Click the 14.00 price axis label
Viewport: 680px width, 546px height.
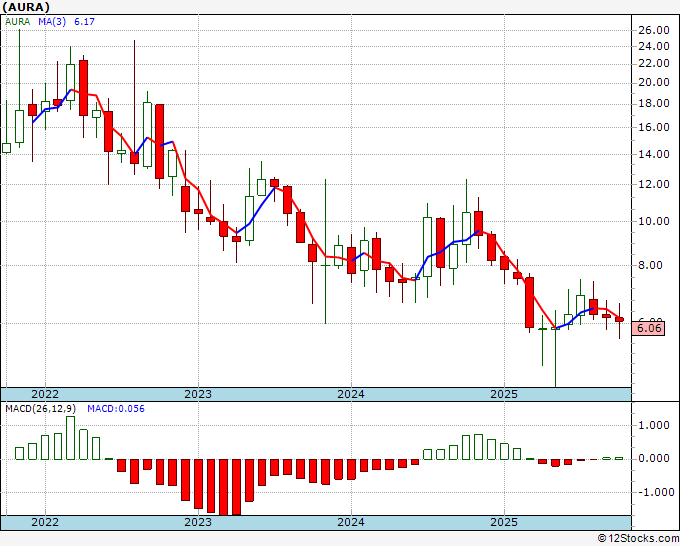point(654,154)
